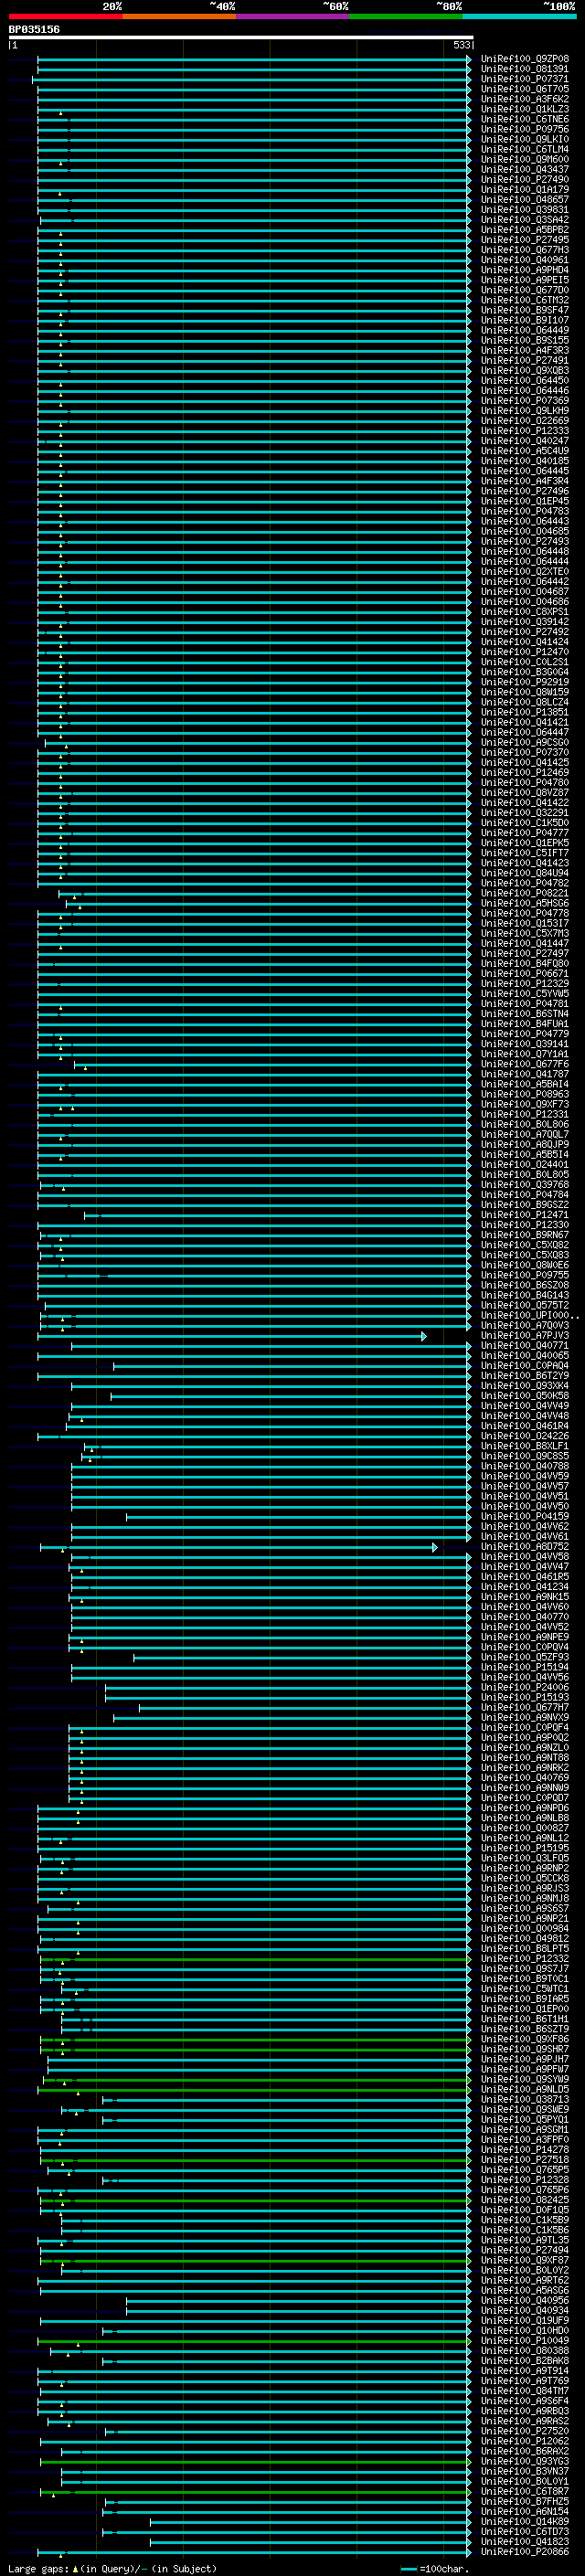585x2576 pixels.
Task: Open hit UniRef100_Q41234
Action: (x=525, y=1586)
